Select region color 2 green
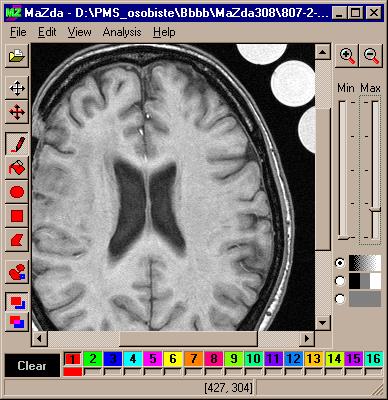The height and width of the screenshot is (400, 388). pos(93,359)
